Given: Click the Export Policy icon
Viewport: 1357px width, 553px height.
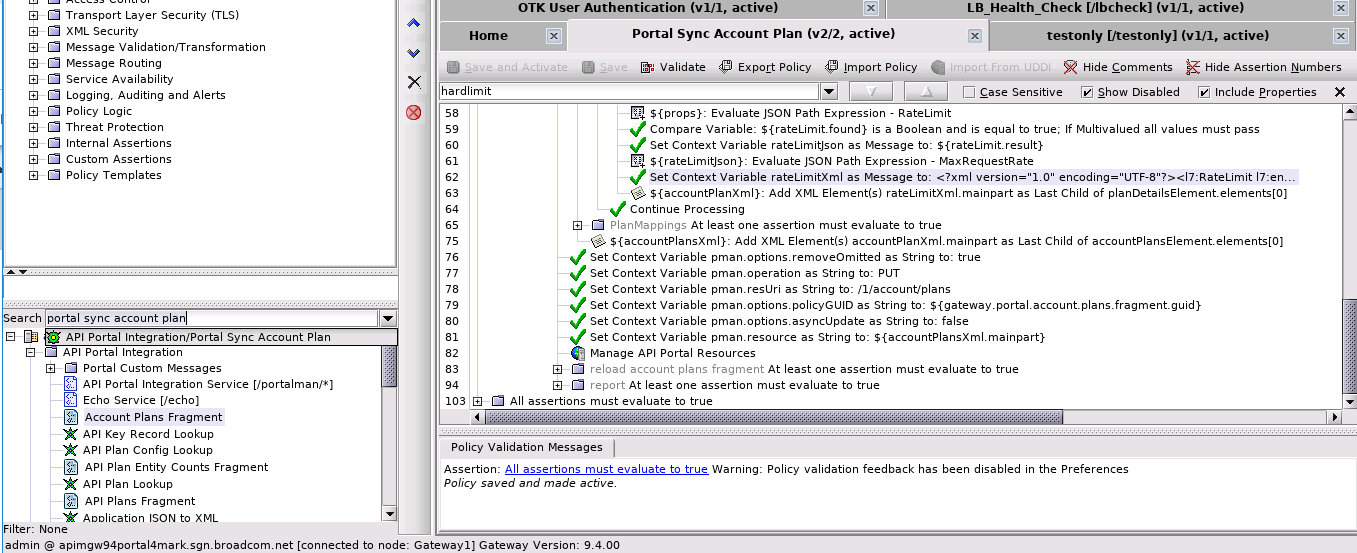Looking at the screenshot, I should [x=724, y=68].
